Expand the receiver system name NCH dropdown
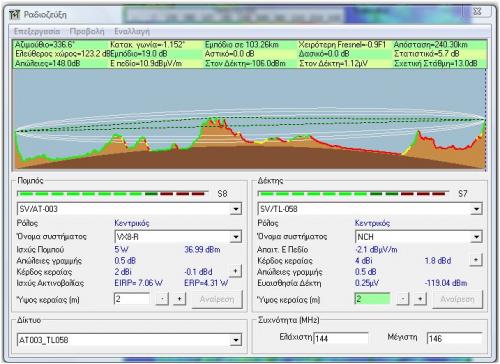Screen dimensions: 500x364 pyautogui.click(x=476, y=237)
